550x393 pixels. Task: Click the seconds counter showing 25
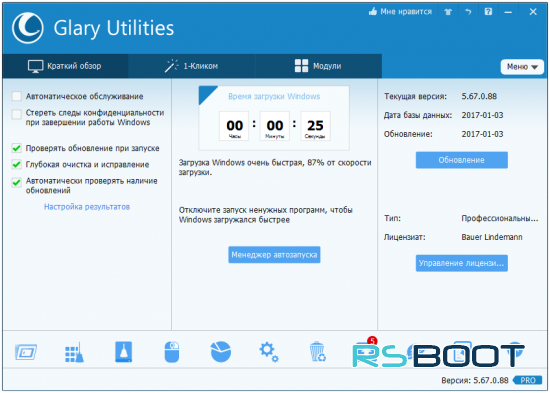315,126
